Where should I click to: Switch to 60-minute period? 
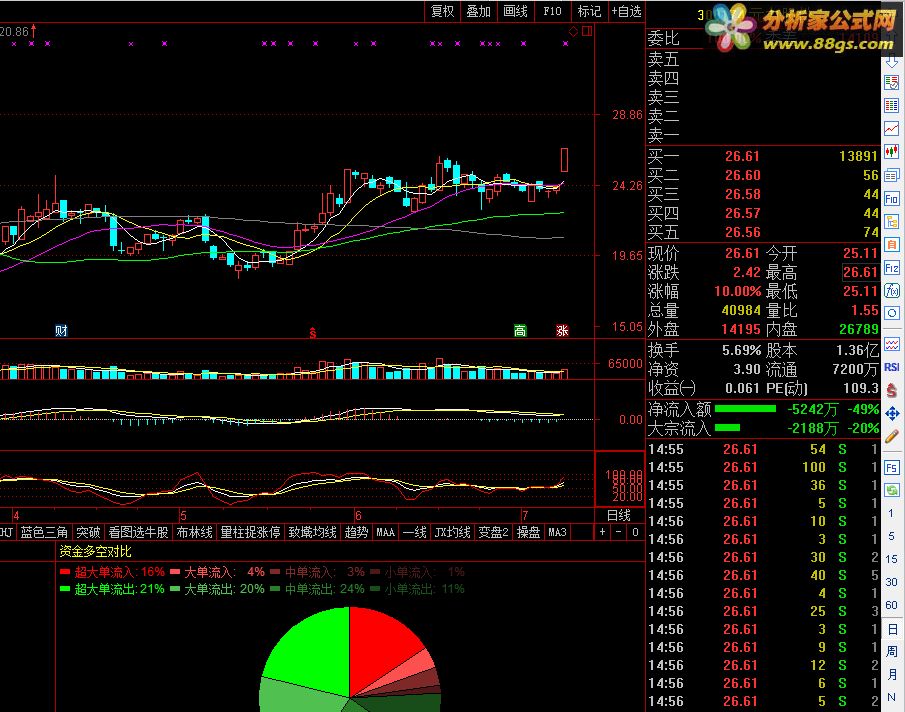[x=891, y=605]
